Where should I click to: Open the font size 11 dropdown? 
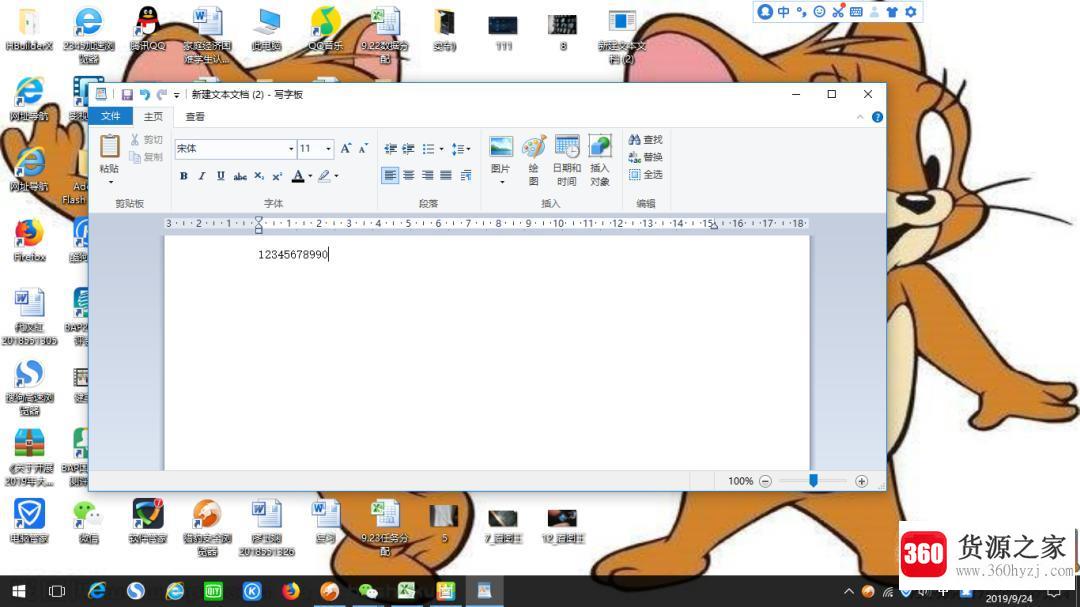(329, 149)
